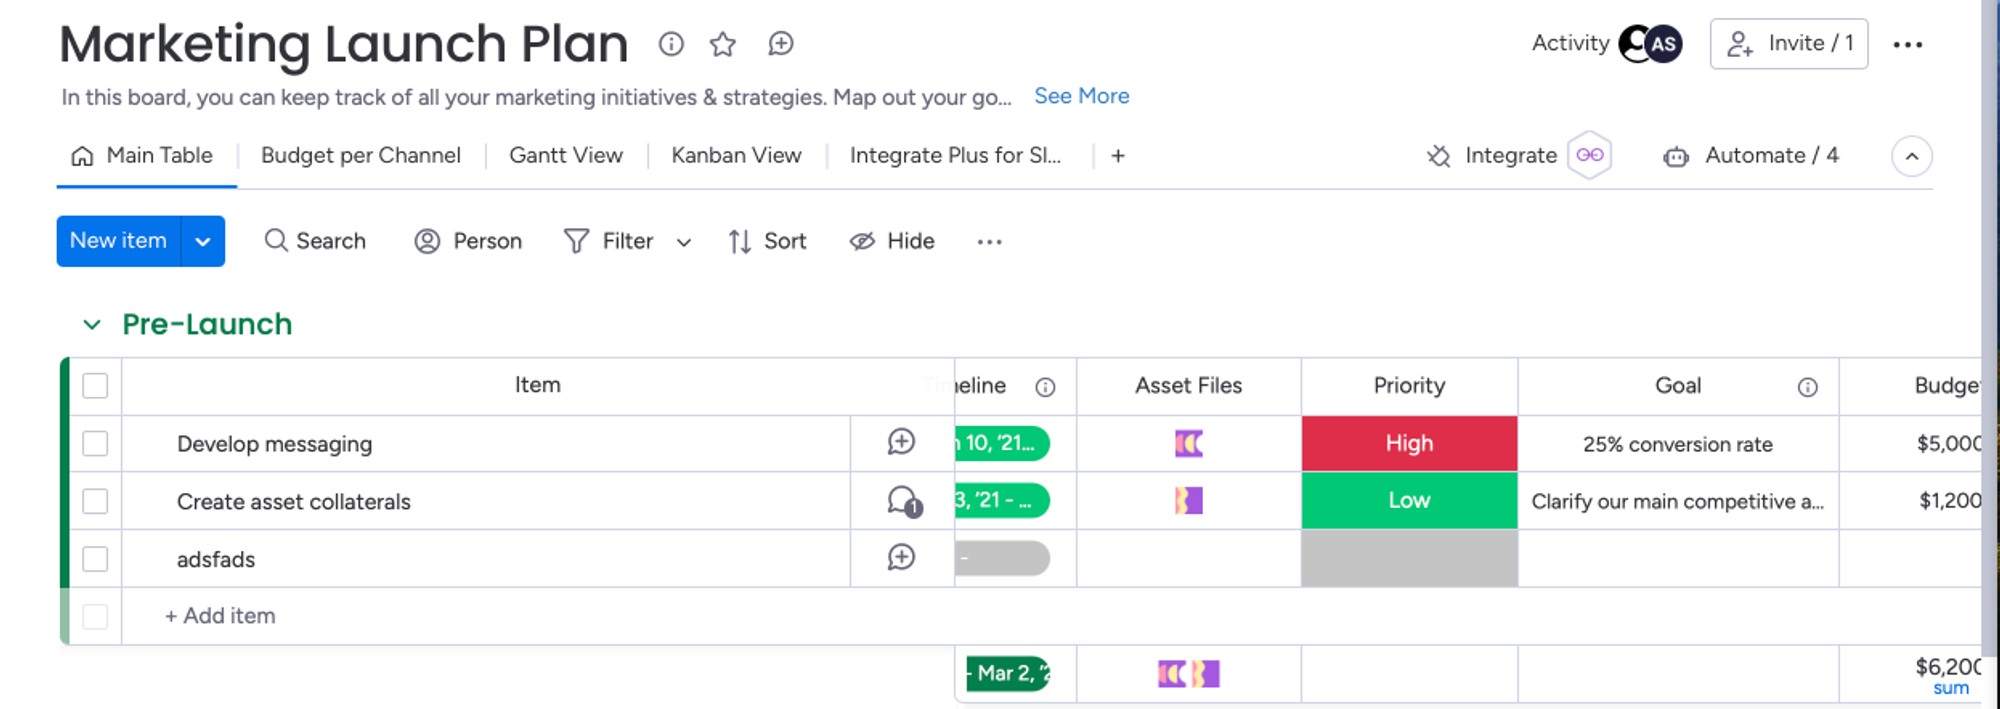The width and height of the screenshot is (2000, 709).
Task: Check the Develop messaging row checkbox
Action: point(95,443)
